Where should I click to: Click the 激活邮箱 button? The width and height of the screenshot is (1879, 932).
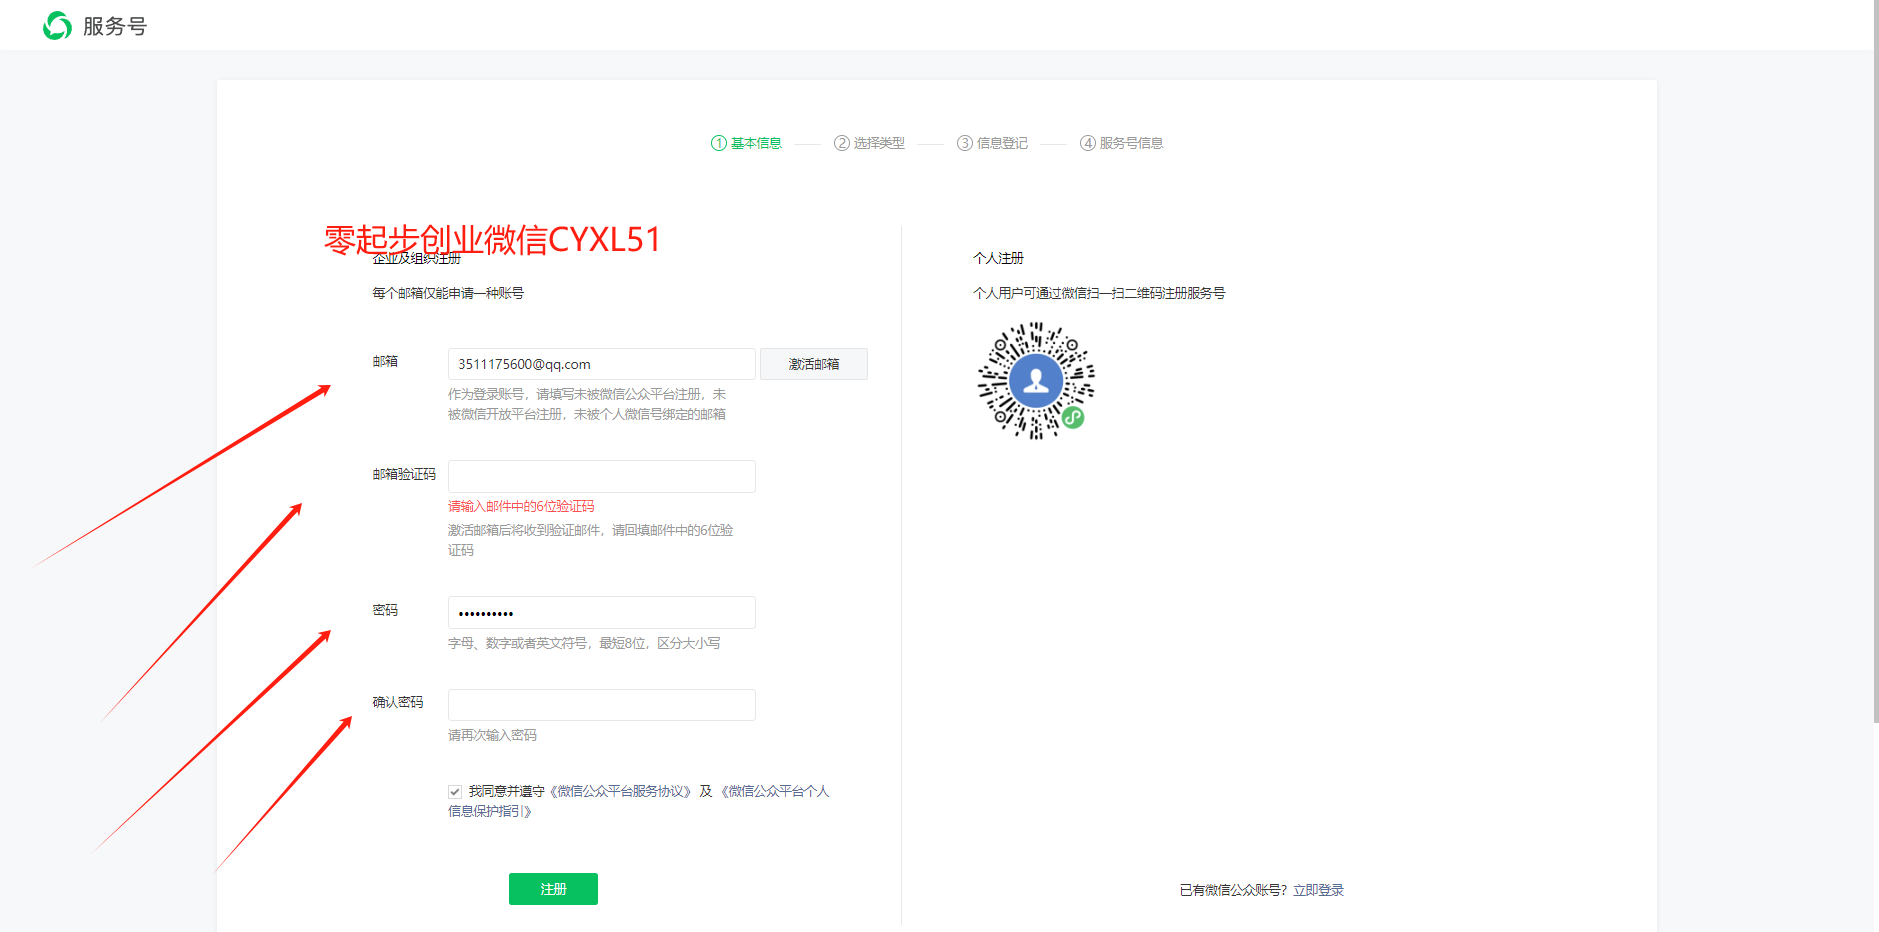(813, 364)
